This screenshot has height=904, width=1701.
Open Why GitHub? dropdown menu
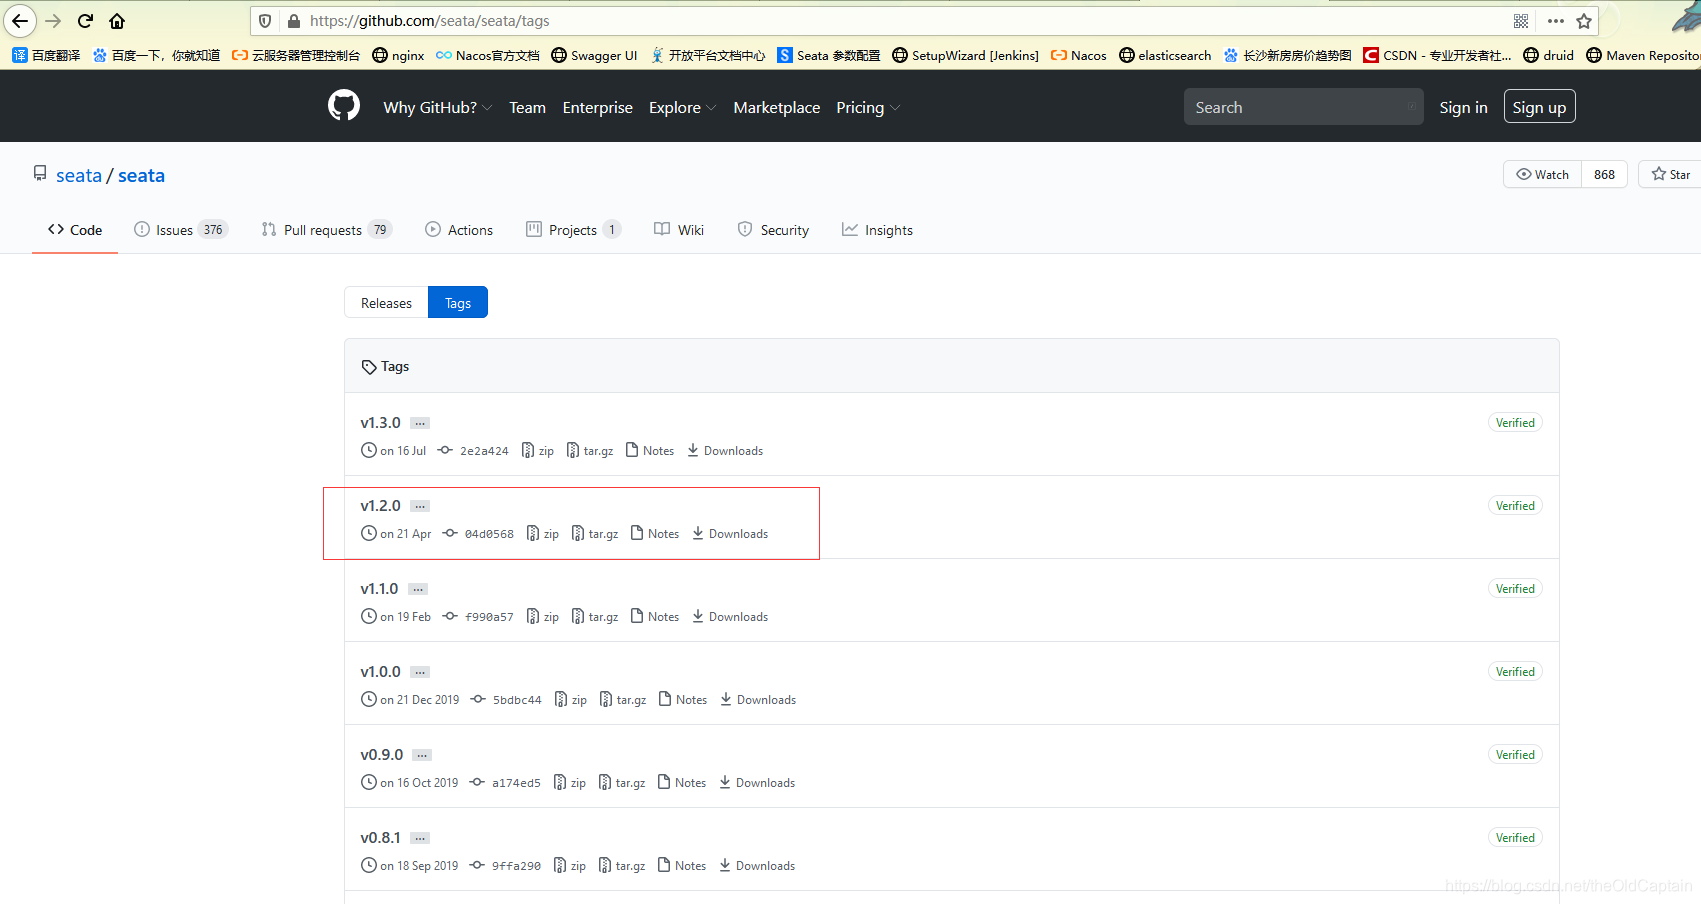[437, 107]
